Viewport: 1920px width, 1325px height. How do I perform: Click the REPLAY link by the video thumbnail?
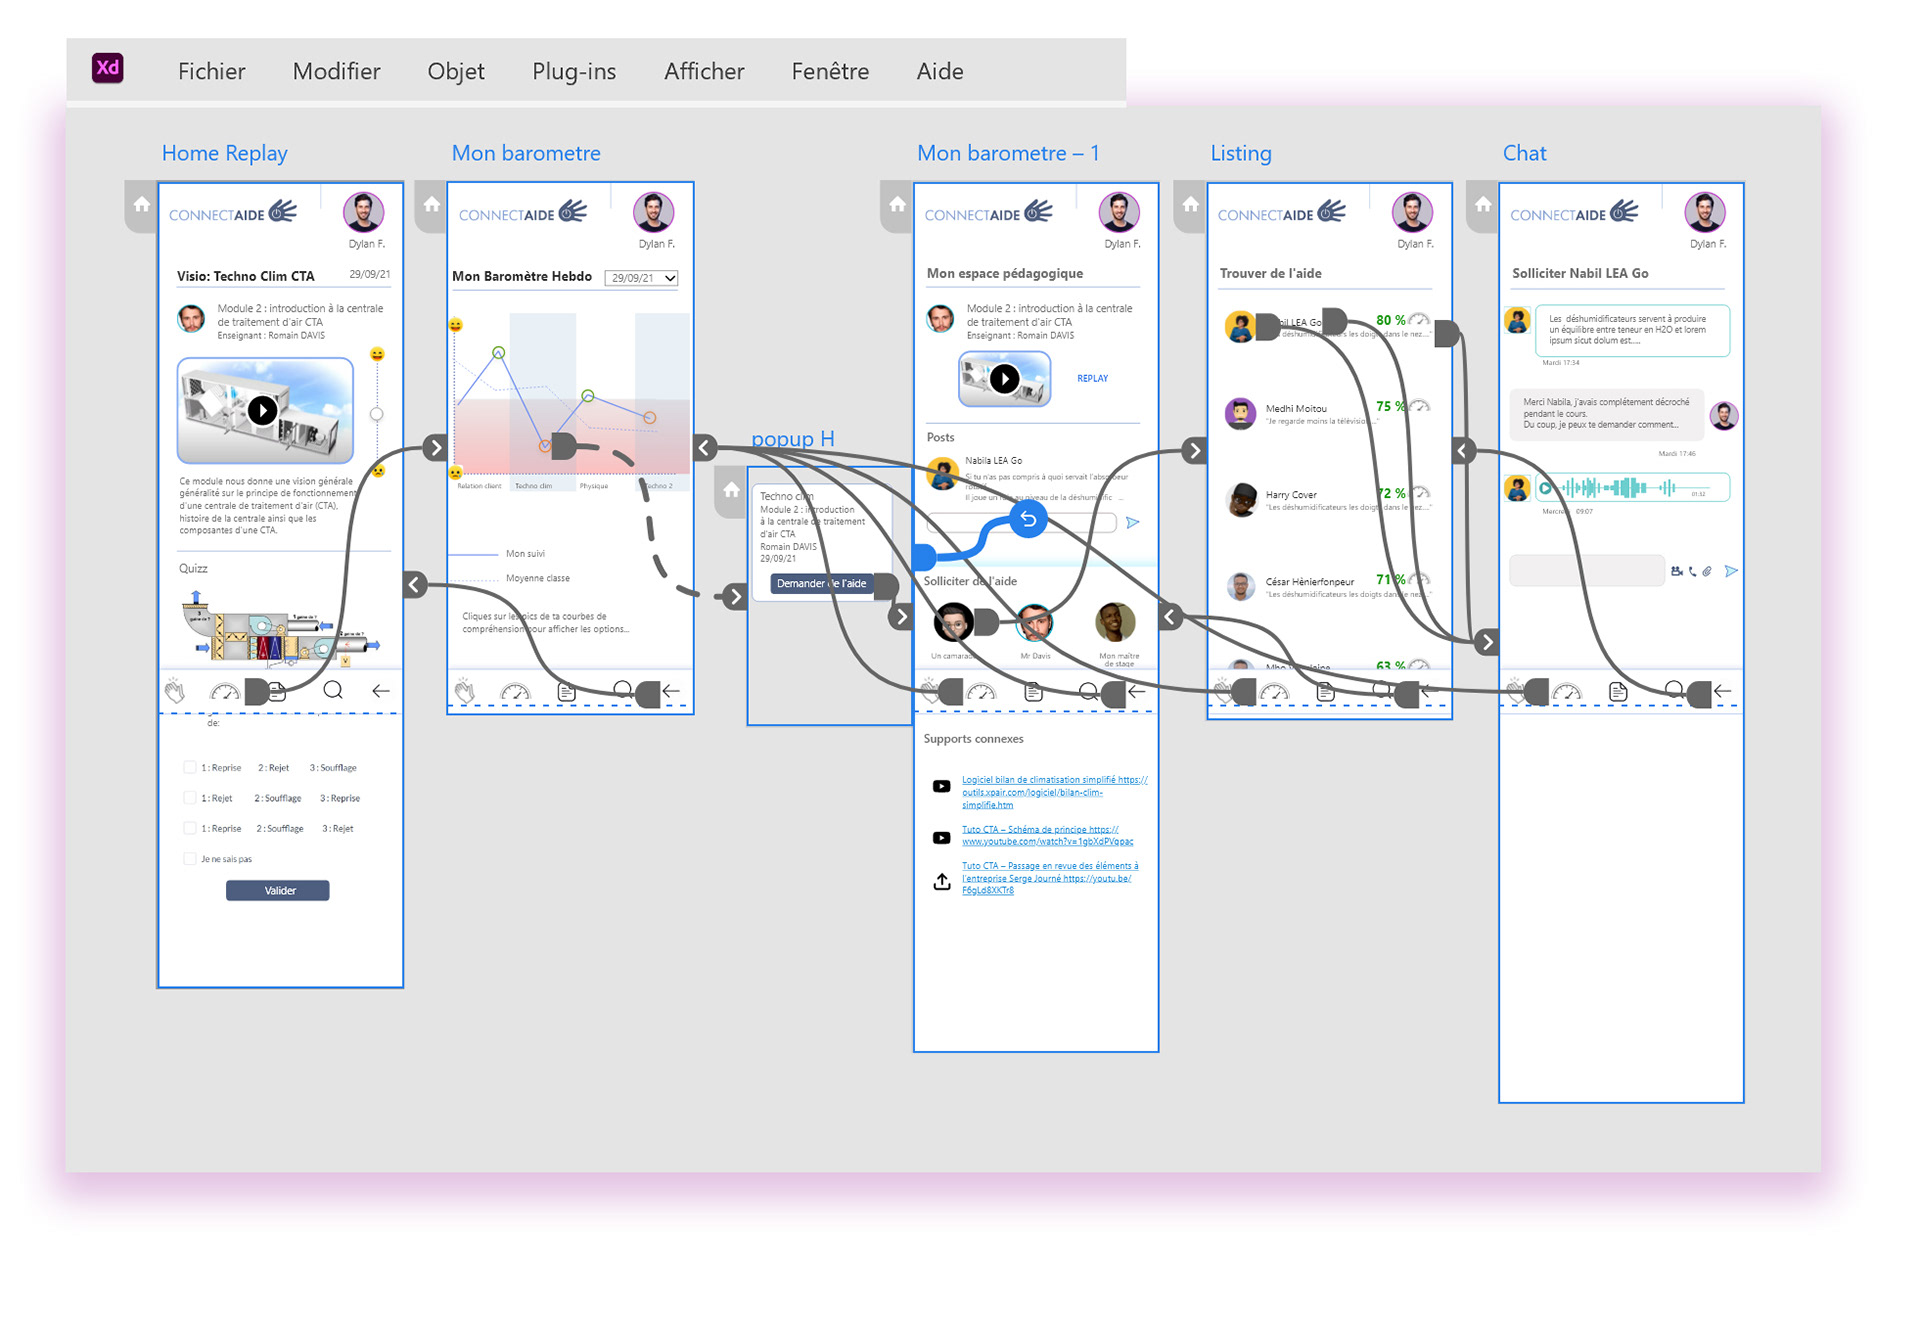point(1092,379)
